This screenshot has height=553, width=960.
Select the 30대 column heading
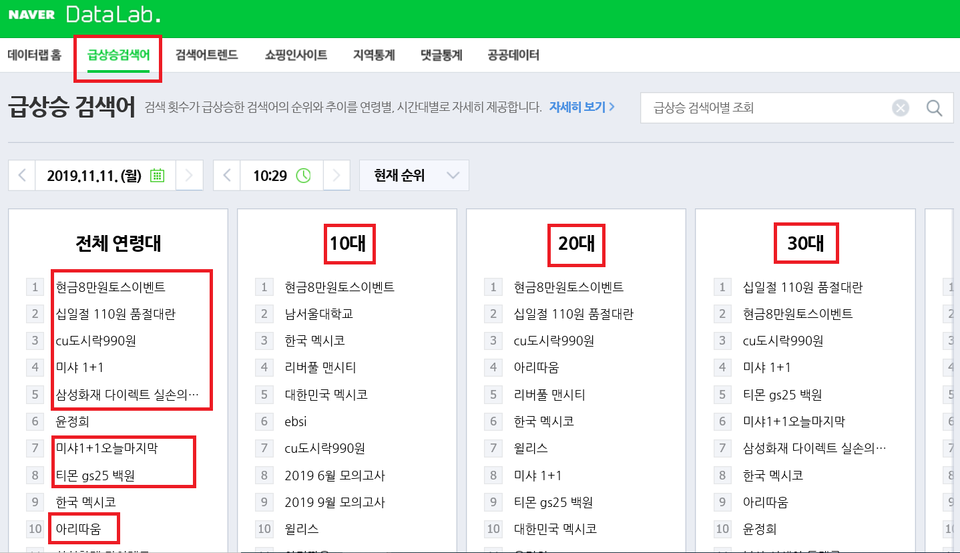point(805,244)
